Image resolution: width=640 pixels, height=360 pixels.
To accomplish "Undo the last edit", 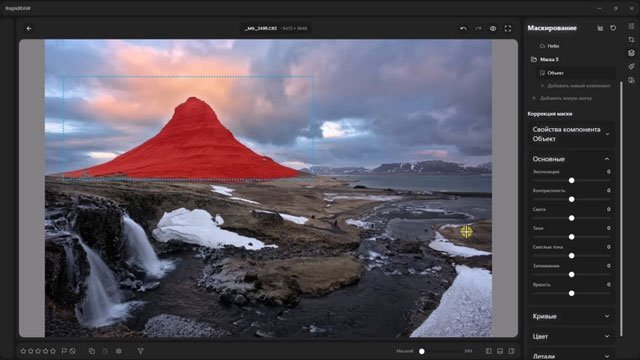I will pos(463,29).
